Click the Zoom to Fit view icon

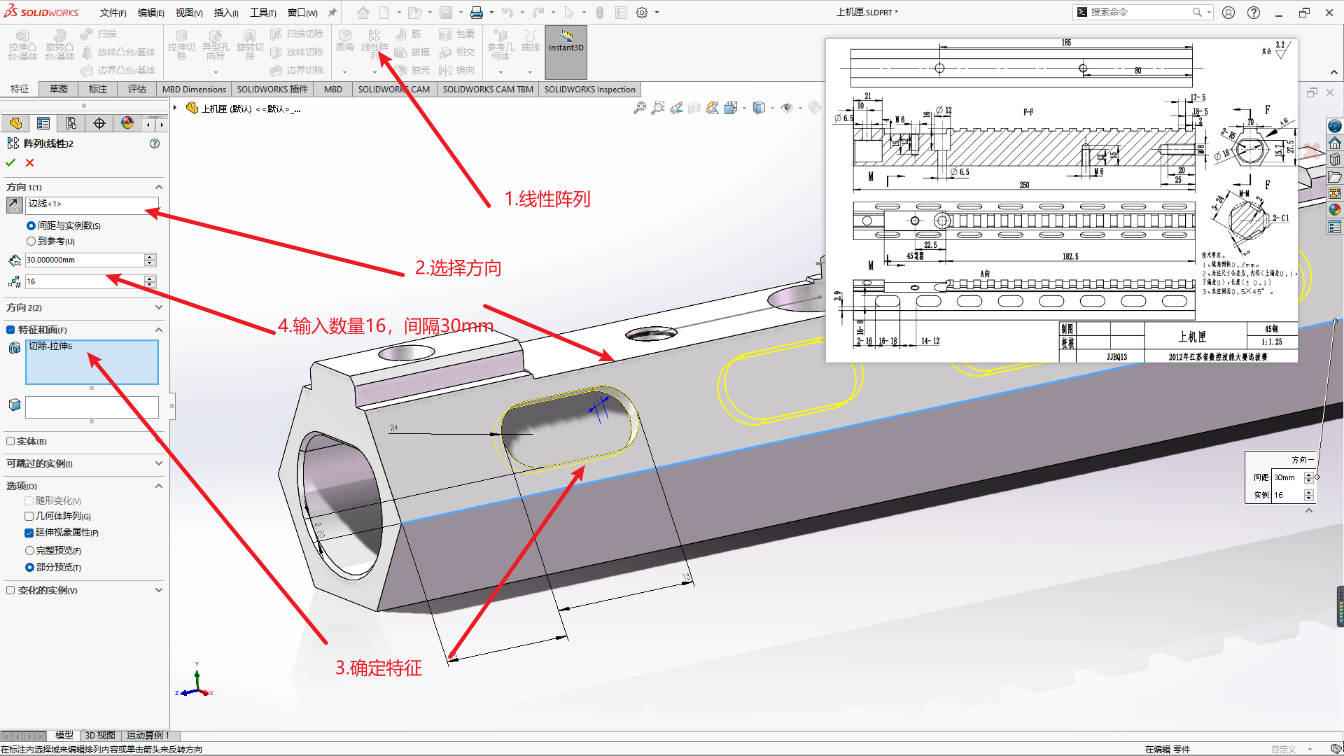[x=642, y=108]
